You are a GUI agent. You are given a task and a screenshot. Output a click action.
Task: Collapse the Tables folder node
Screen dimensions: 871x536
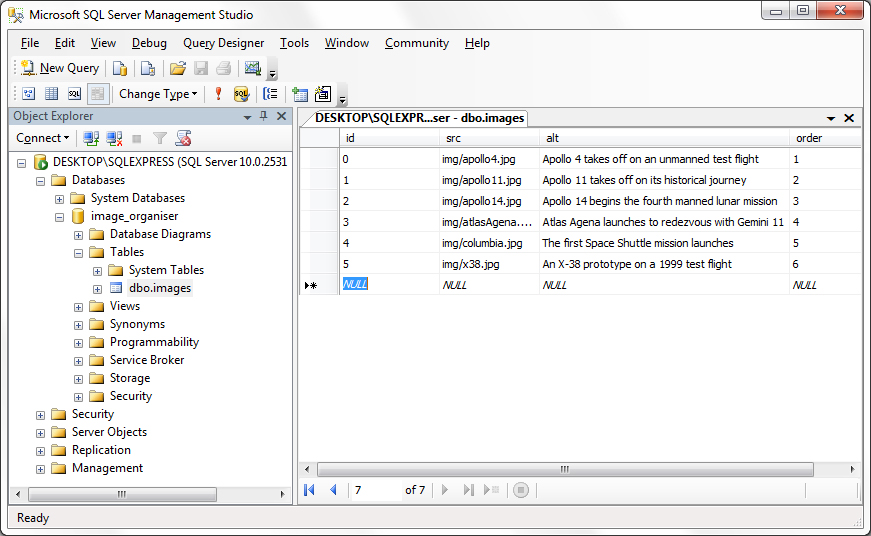[78, 253]
